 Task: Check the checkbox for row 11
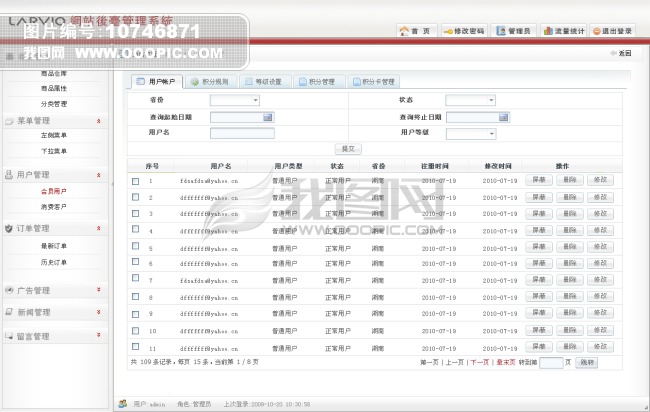coord(136,346)
